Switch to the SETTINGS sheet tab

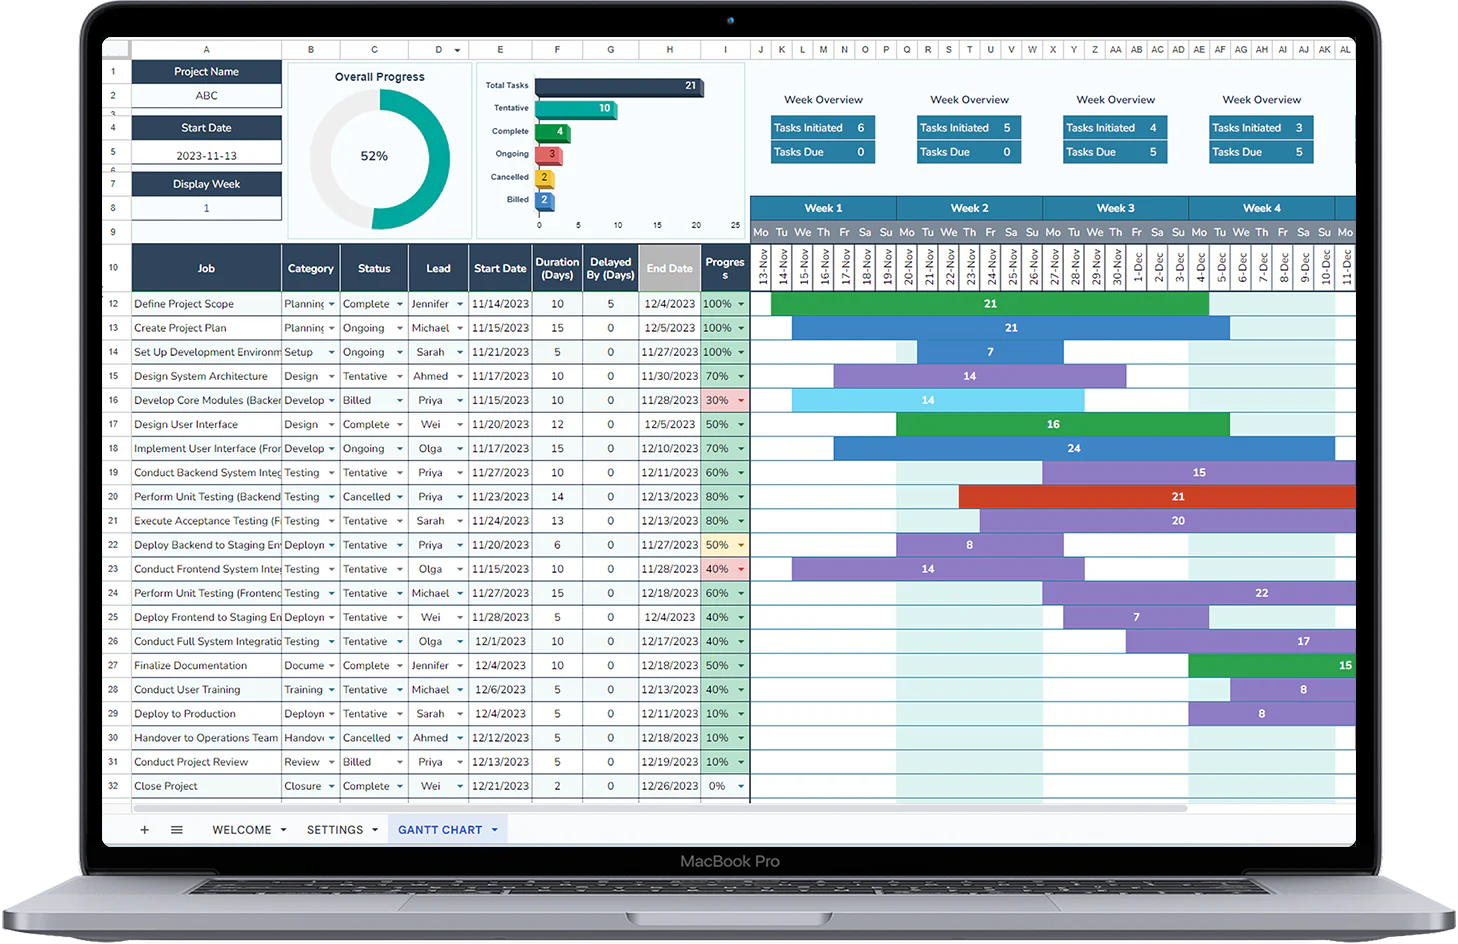[335, 830]
